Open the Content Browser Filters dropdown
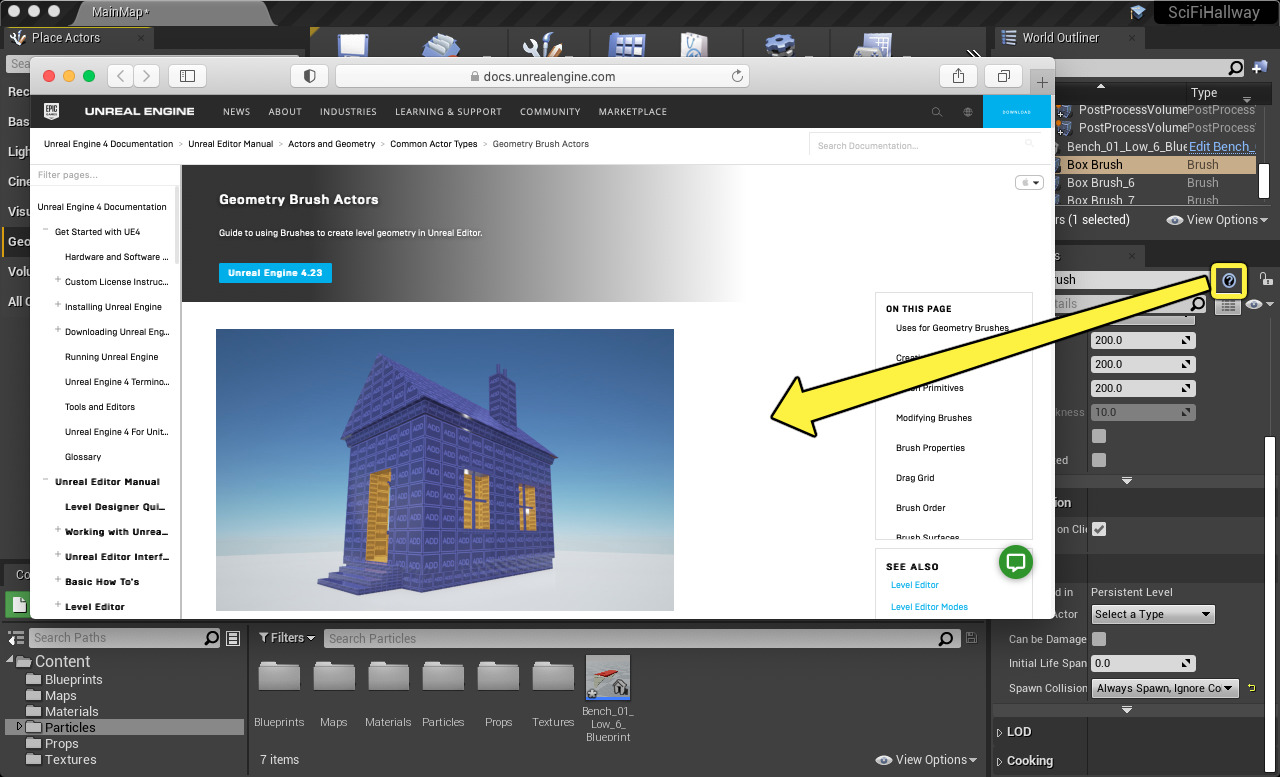 (x=286, y=638)
